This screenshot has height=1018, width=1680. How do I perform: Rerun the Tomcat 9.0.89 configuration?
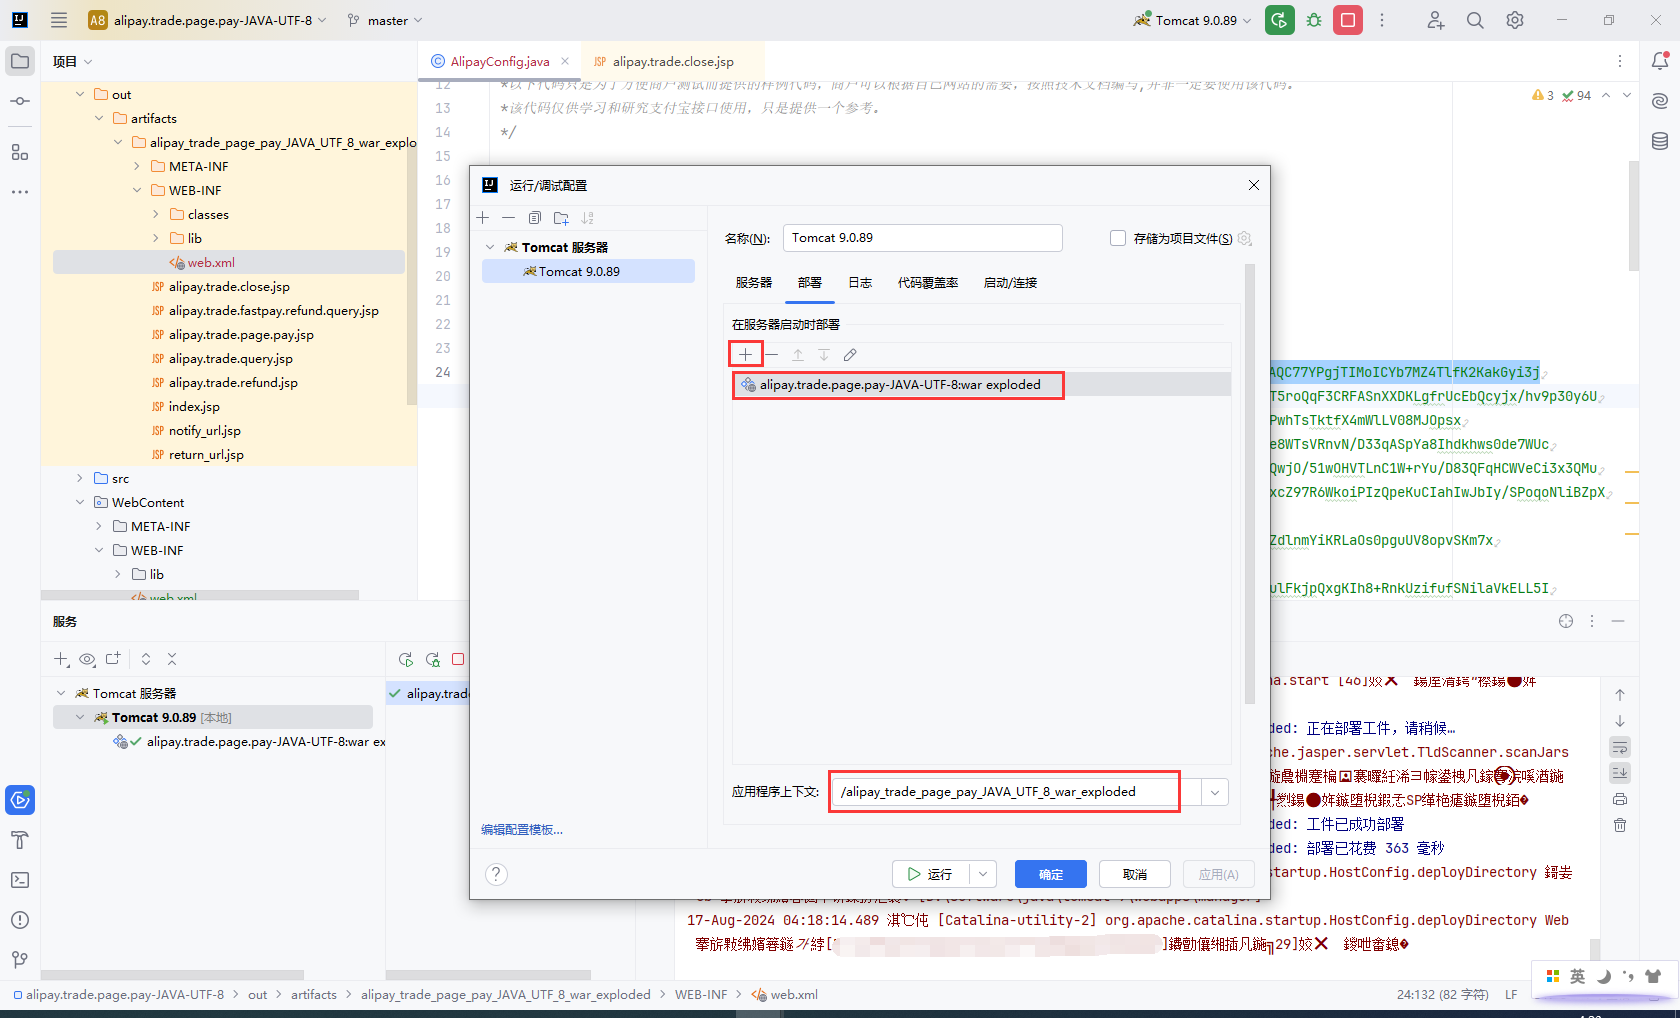click(1279, 20)
